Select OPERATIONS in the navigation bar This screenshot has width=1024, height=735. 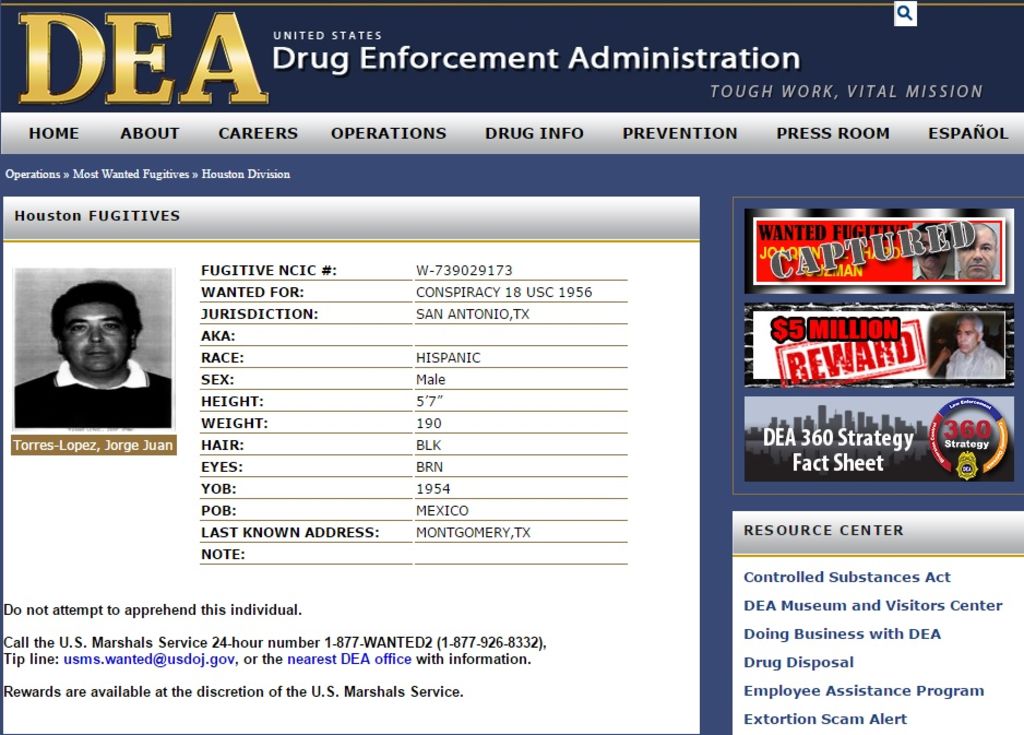[x=389, y=133]
